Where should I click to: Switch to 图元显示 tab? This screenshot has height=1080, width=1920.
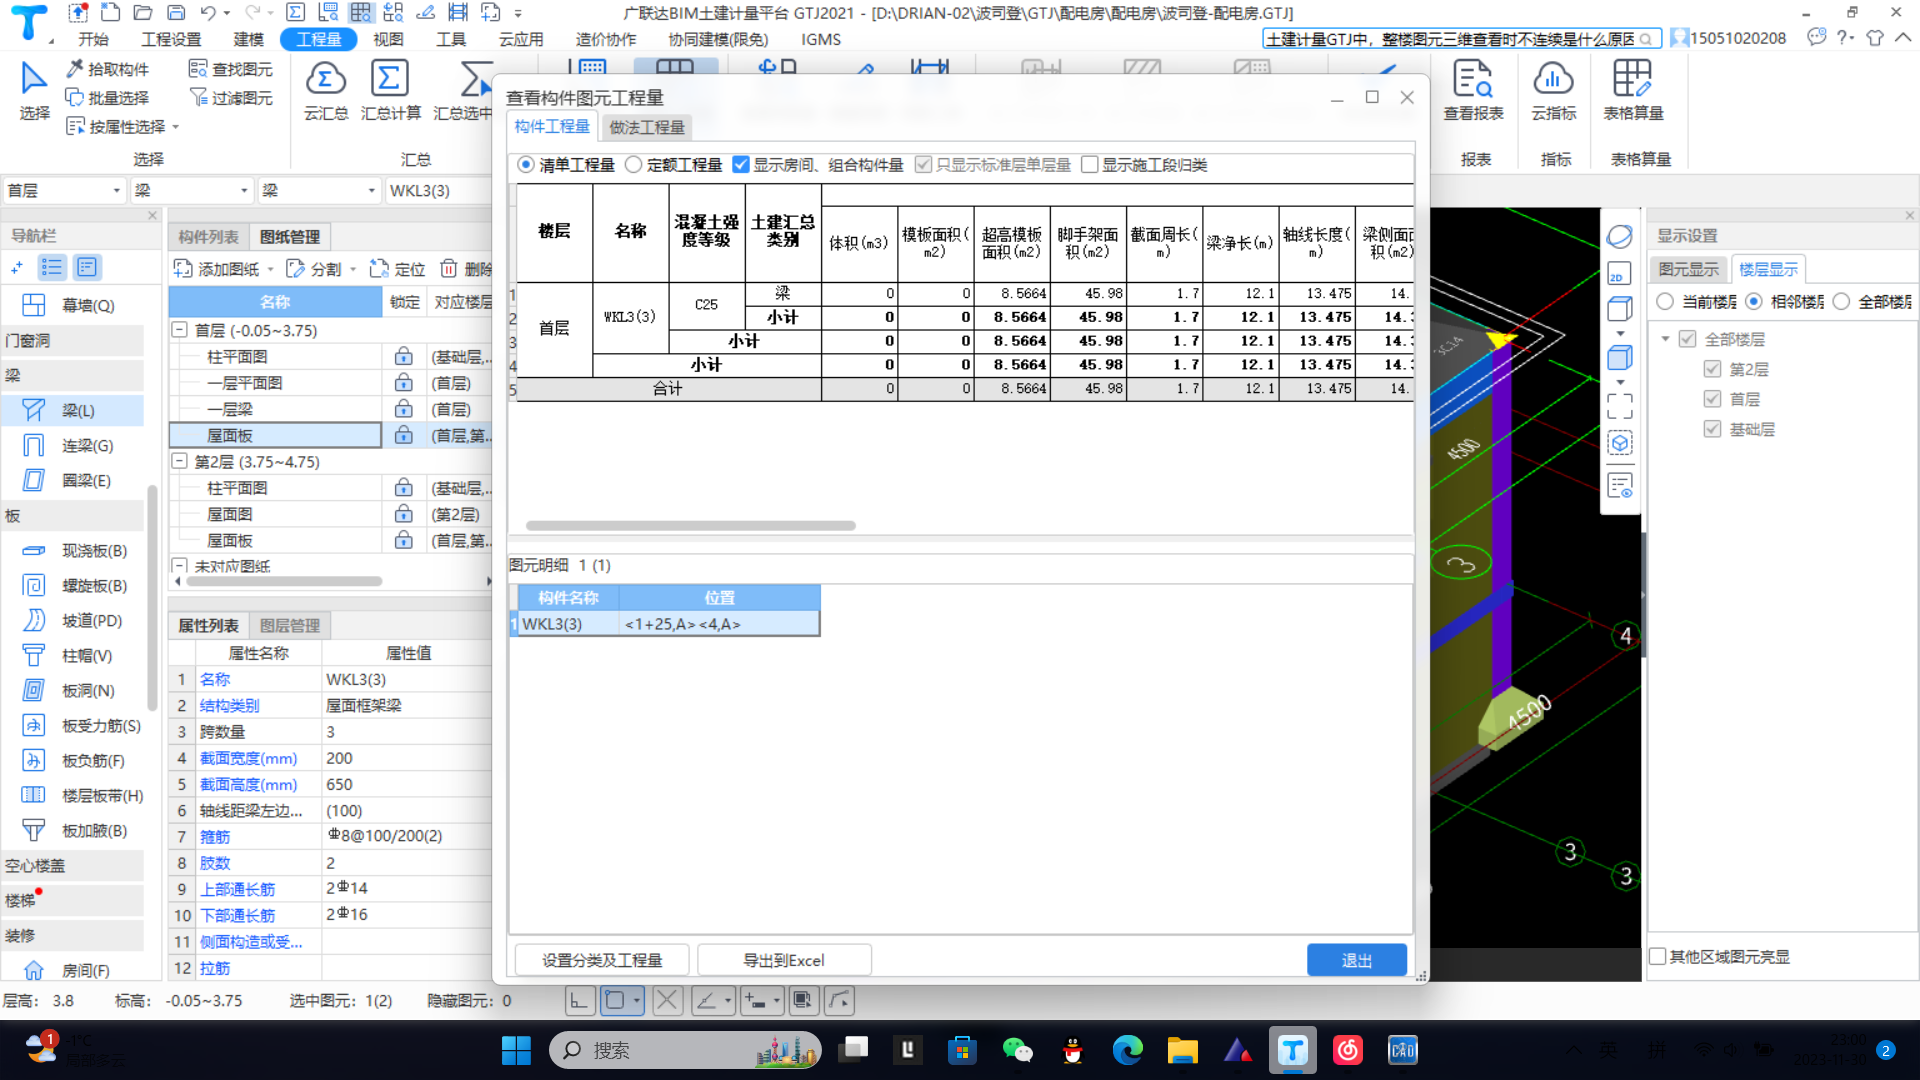pos(1688,269)
